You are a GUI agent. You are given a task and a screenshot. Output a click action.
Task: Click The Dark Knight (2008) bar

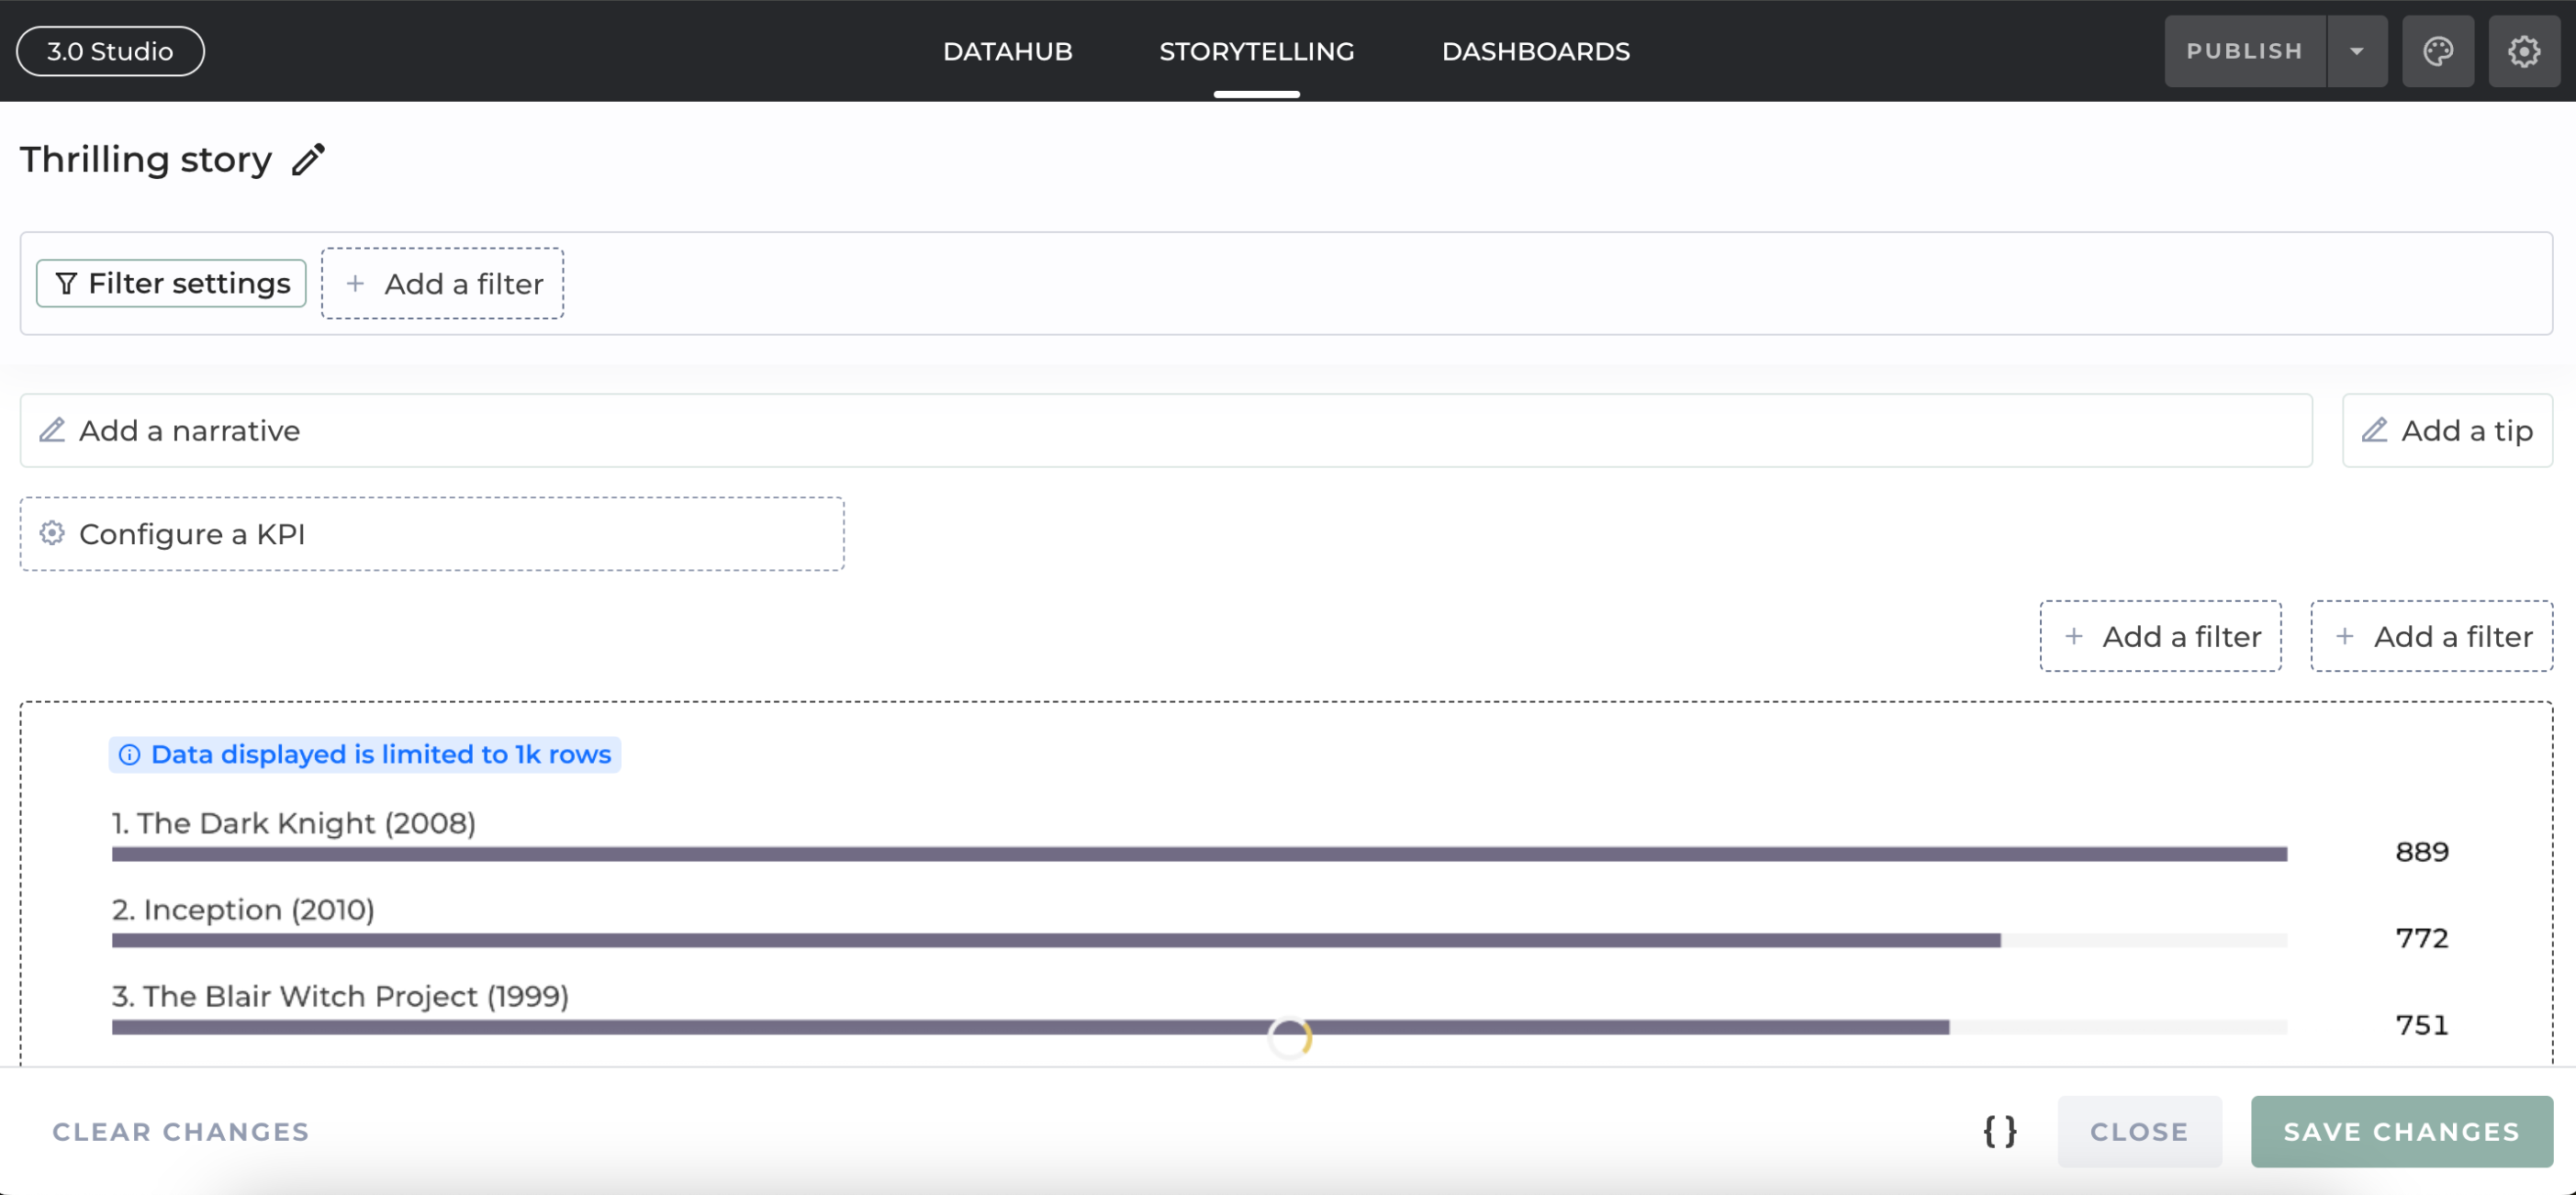pyautogui.click(x=1198, y=853)
